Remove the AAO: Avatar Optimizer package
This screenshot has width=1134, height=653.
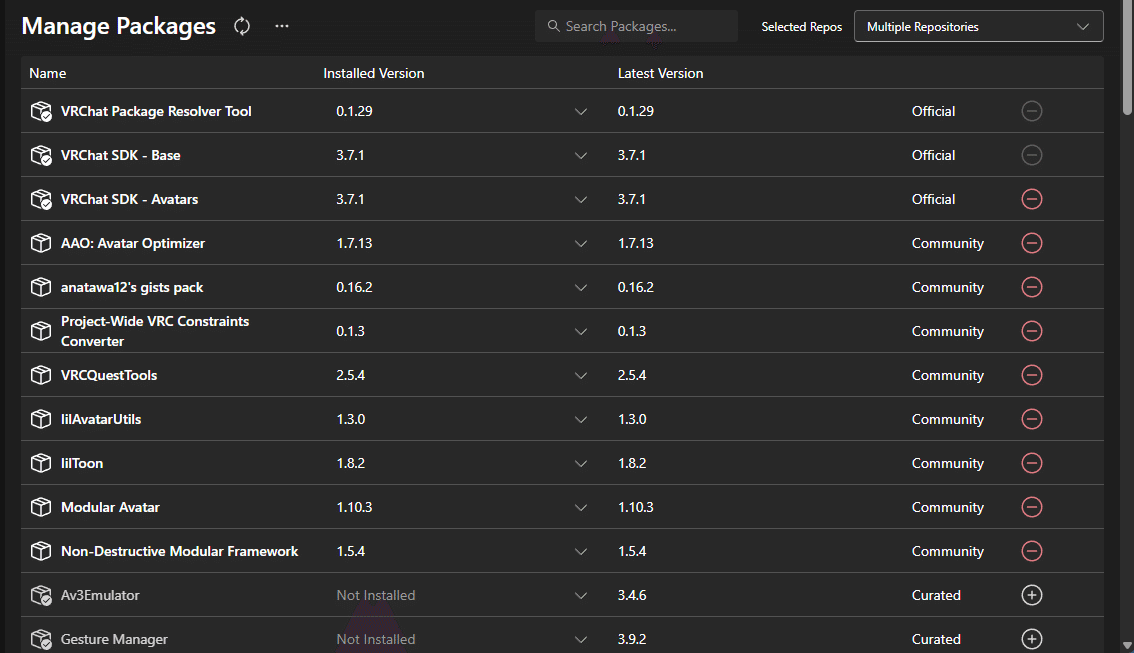click(1032, 243)
